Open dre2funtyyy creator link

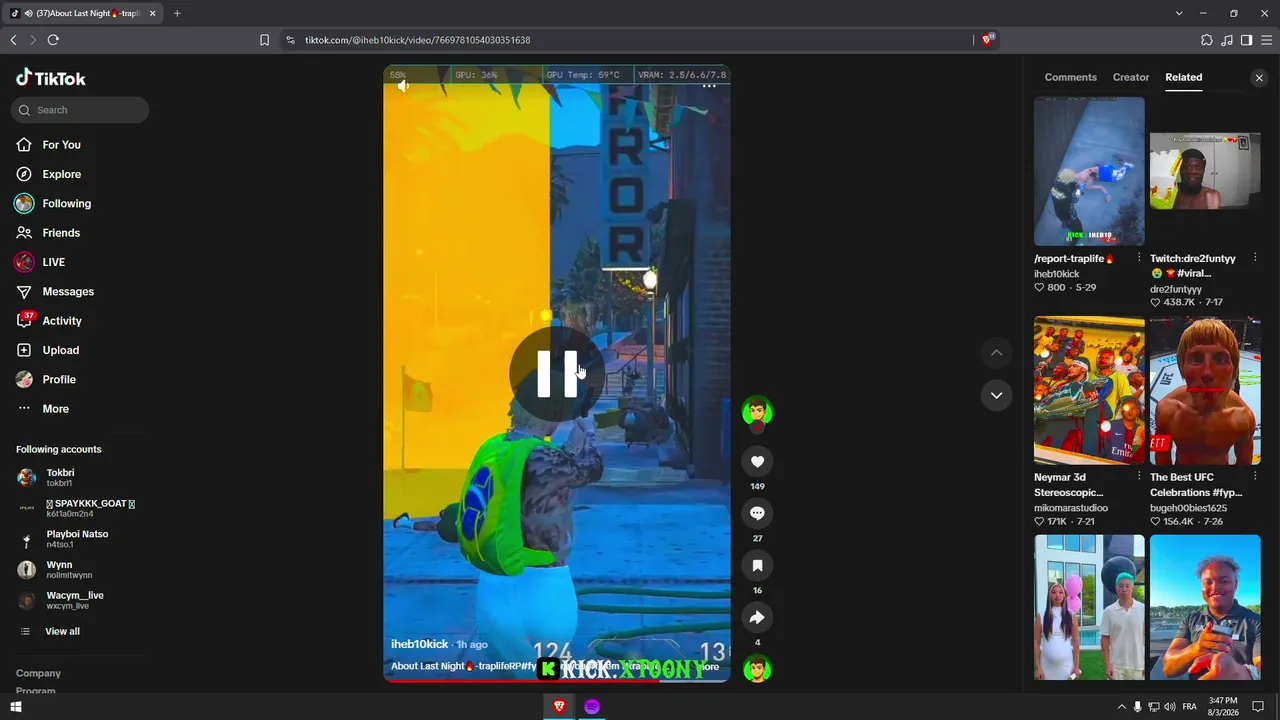tap(1176, 289)
